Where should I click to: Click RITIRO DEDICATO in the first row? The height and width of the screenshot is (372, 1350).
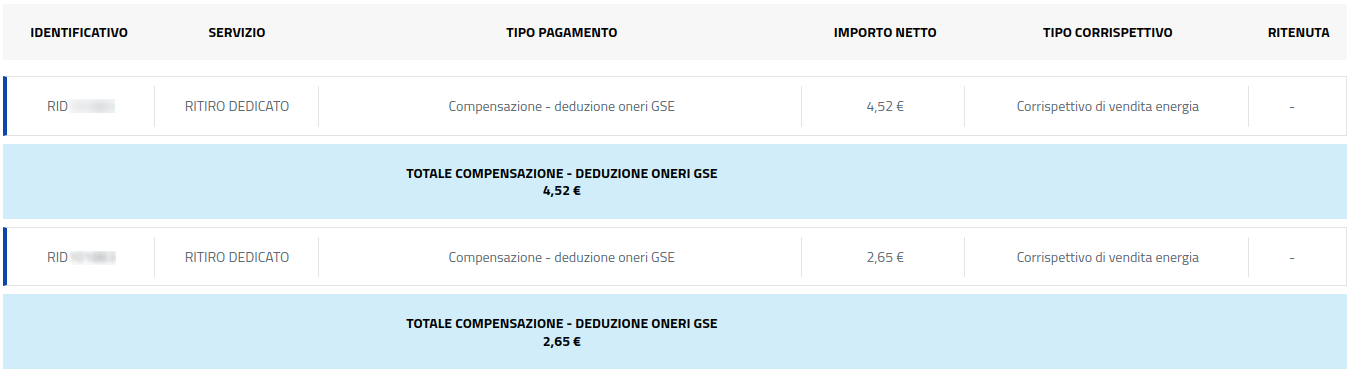[x=237, y=106]
